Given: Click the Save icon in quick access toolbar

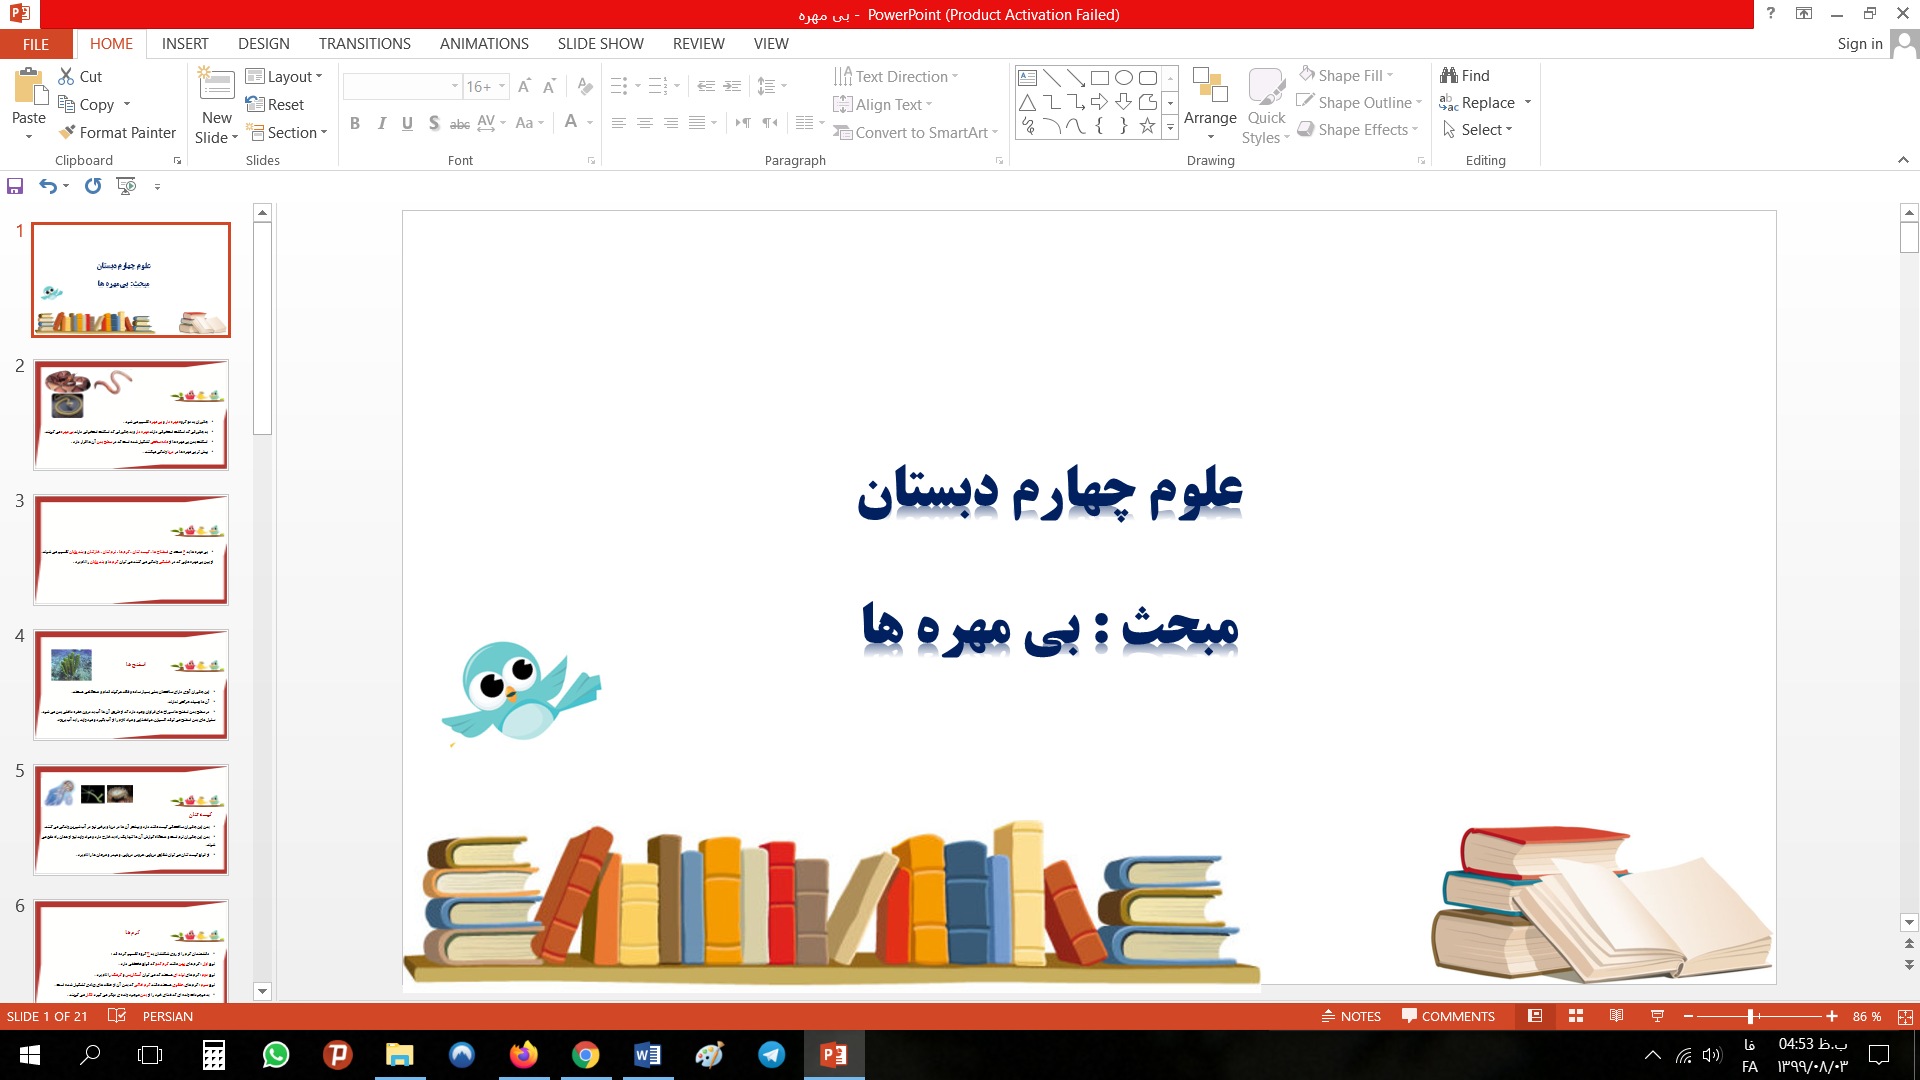Looking at the screenshot, I should coord(15,186).
